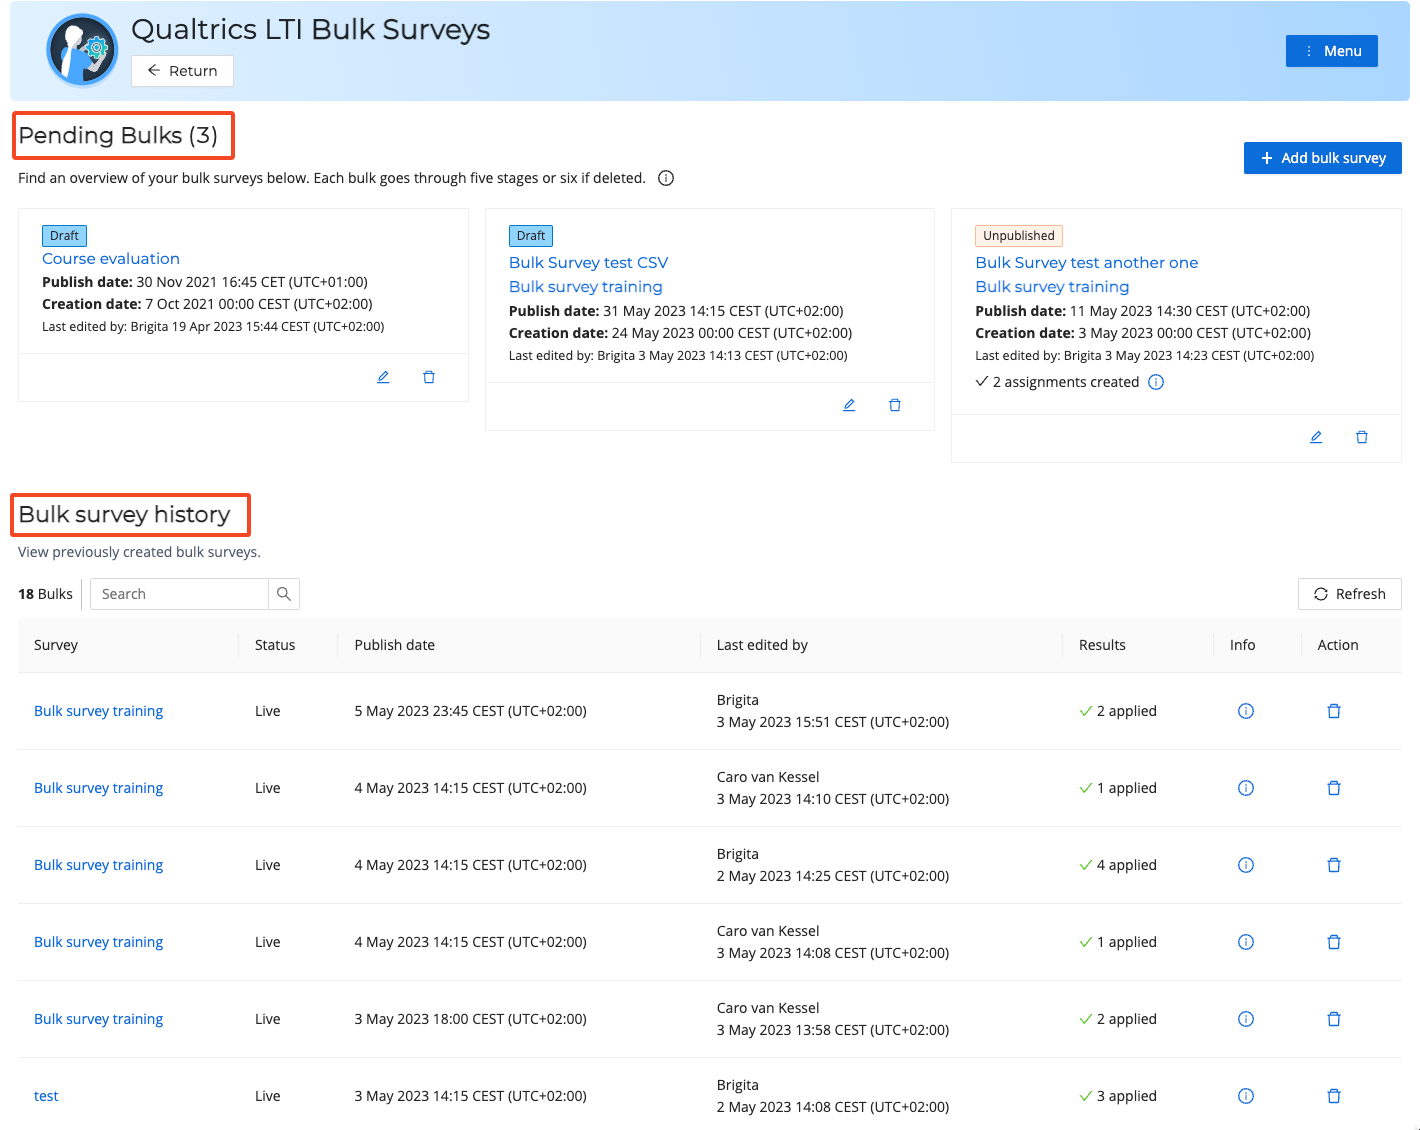Show info for bulk published 3 May 18:00
The image size is (1420, 1130).
tap(1246, 1019)
